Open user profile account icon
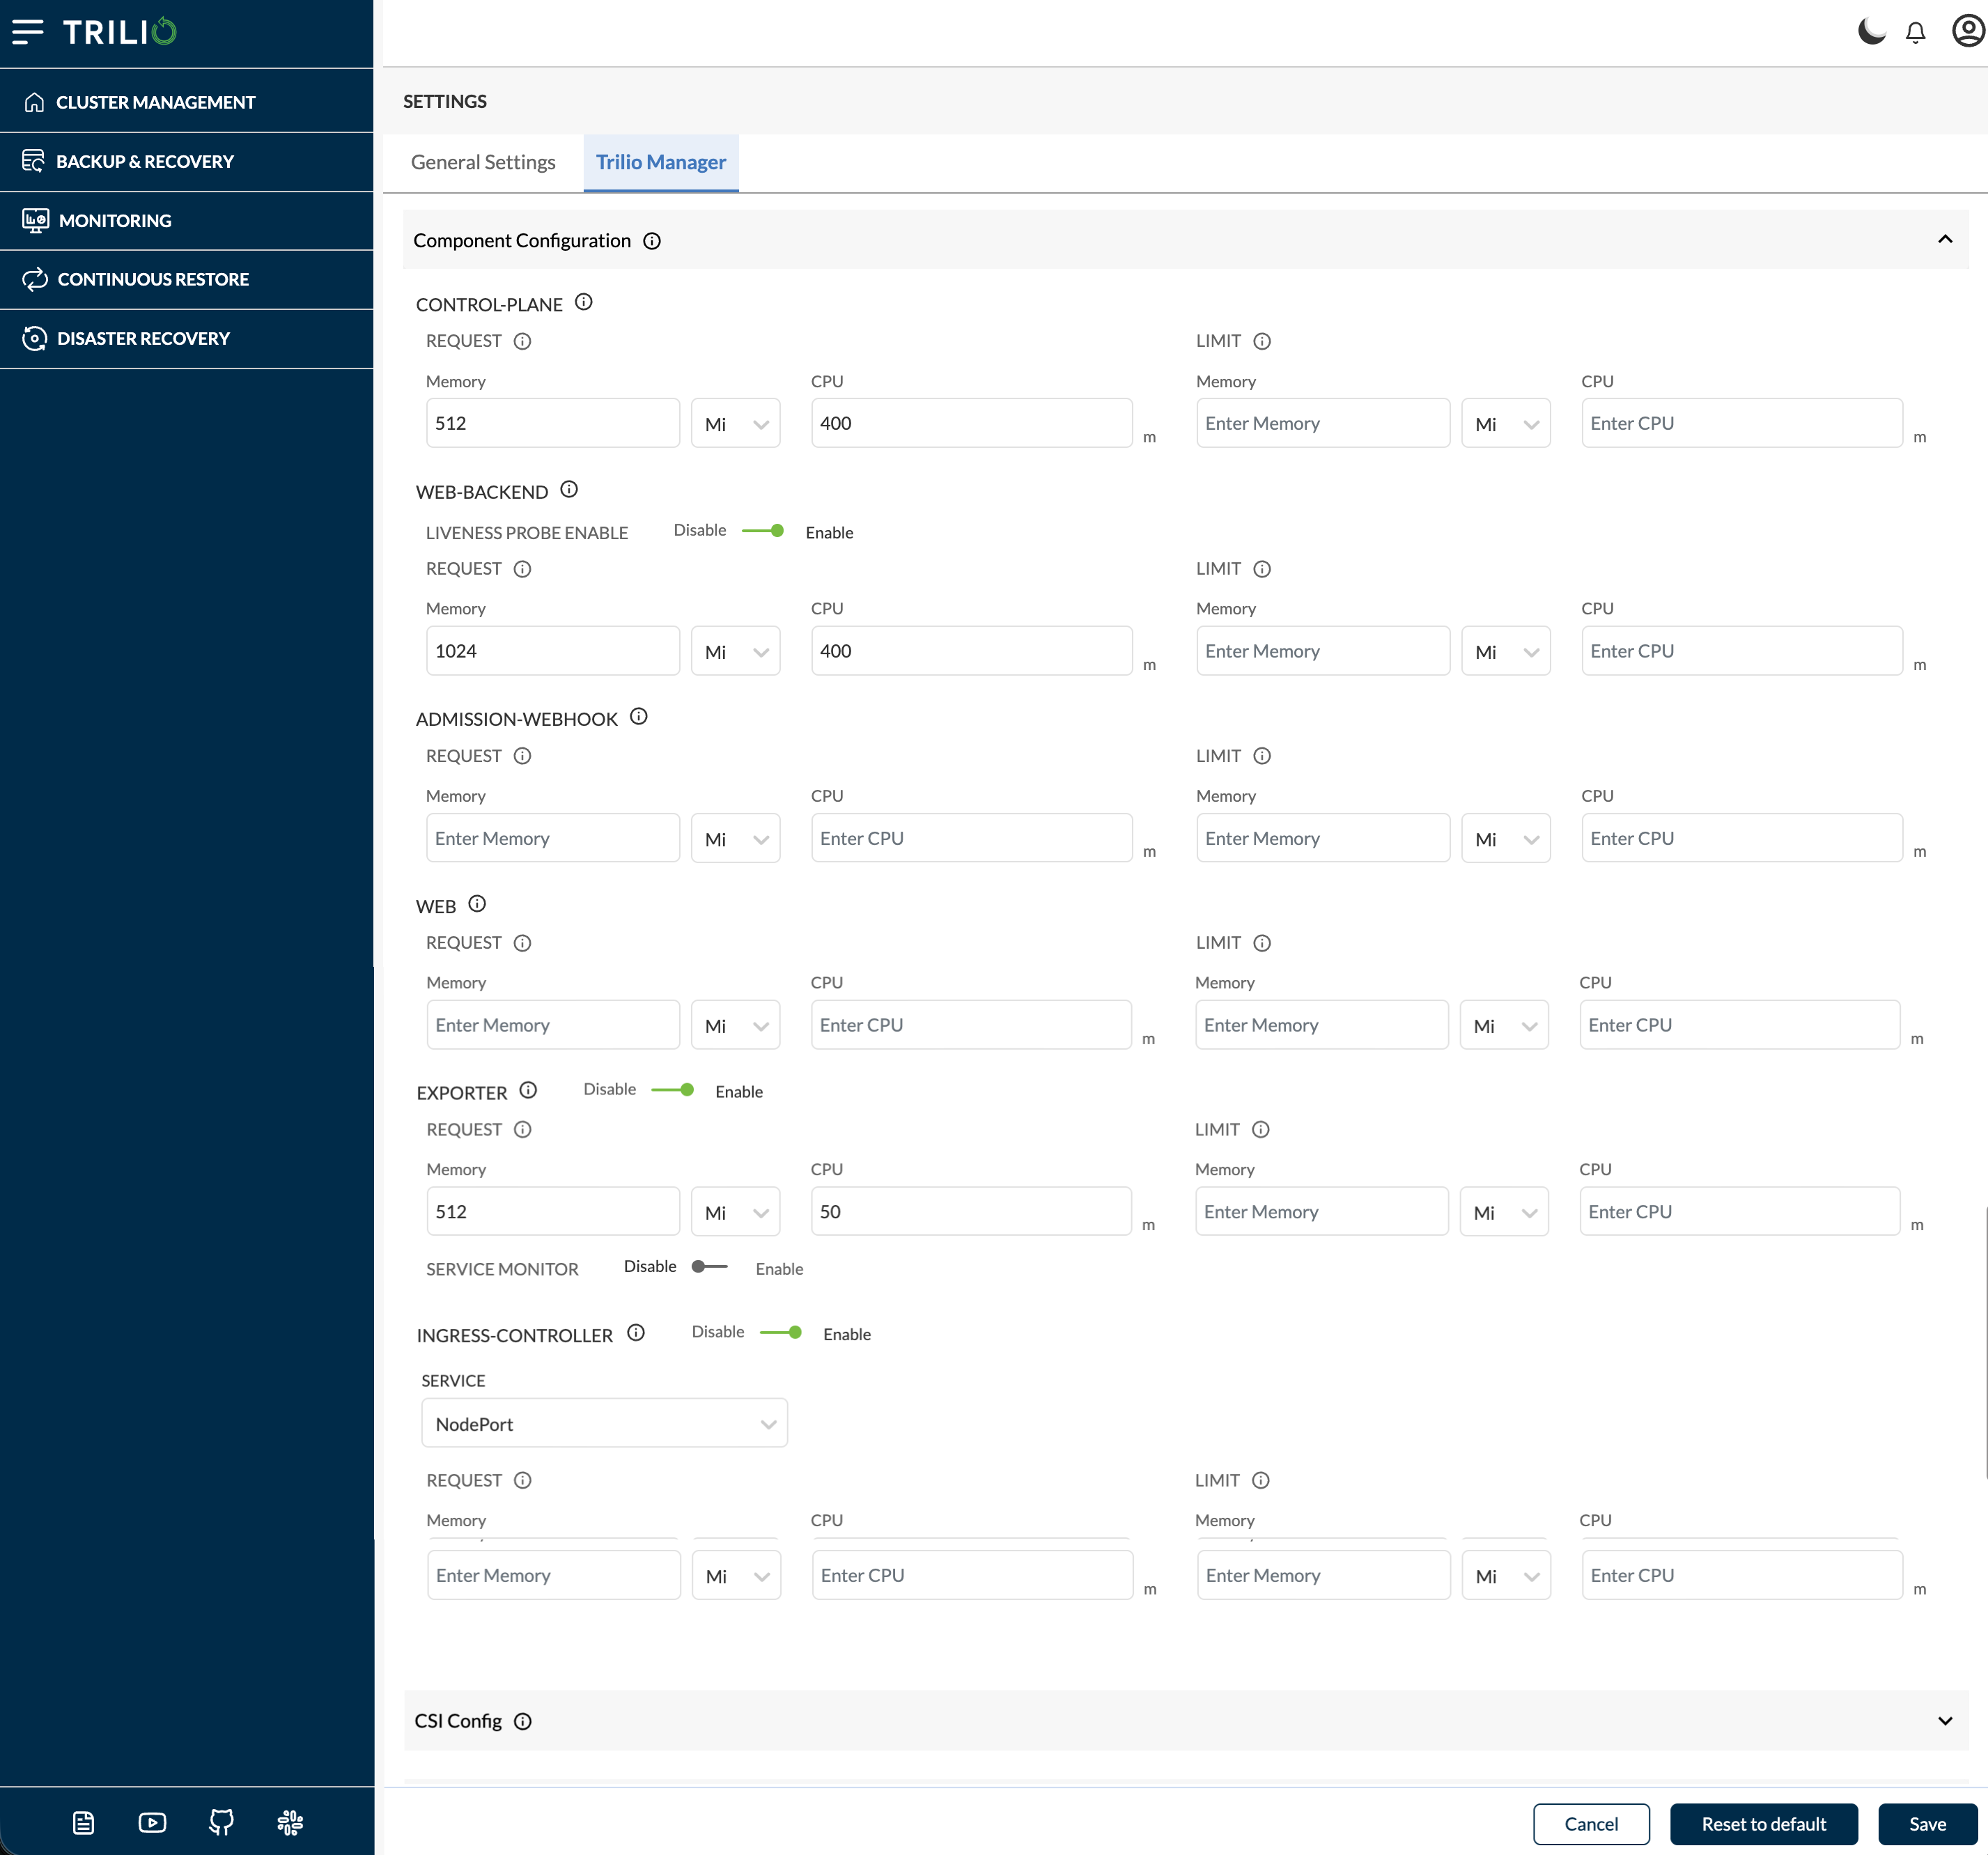 (x=1967, y=32)
